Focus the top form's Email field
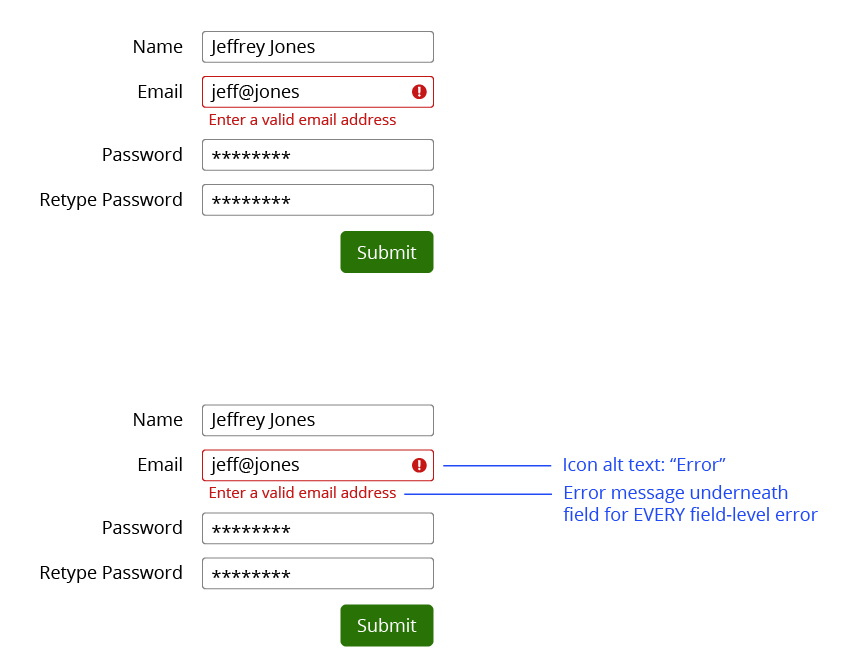Viewport: 843px width, 669px height. [x=318, y=92]
